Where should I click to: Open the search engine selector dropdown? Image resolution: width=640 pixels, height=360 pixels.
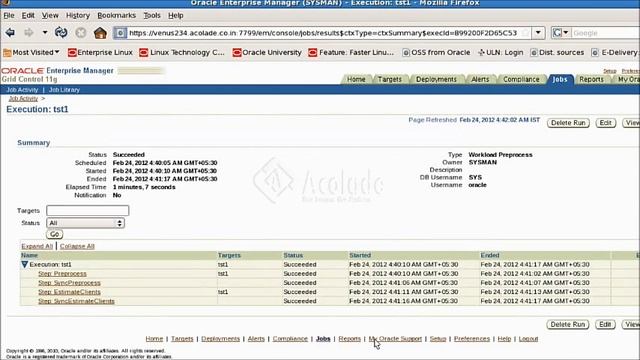[x=560, y=33]
